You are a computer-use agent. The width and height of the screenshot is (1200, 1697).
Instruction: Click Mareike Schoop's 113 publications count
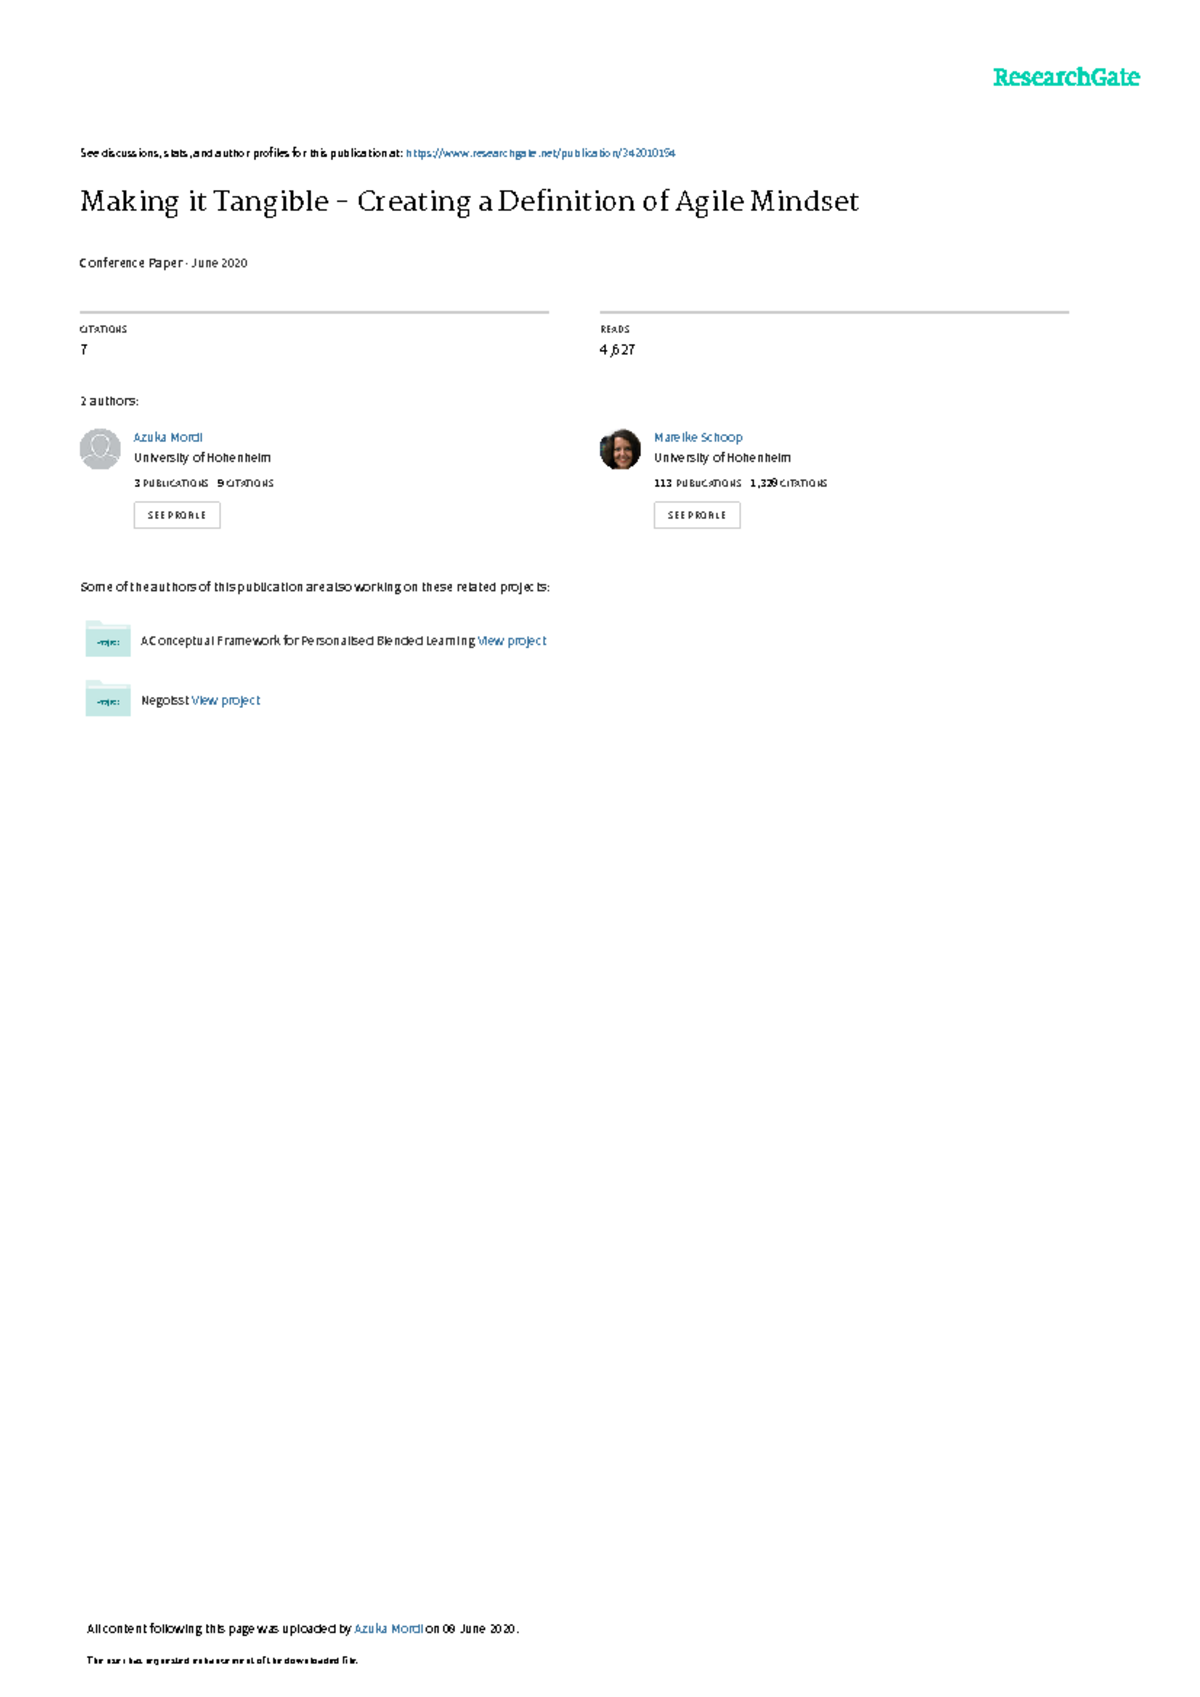click(697, 483)
